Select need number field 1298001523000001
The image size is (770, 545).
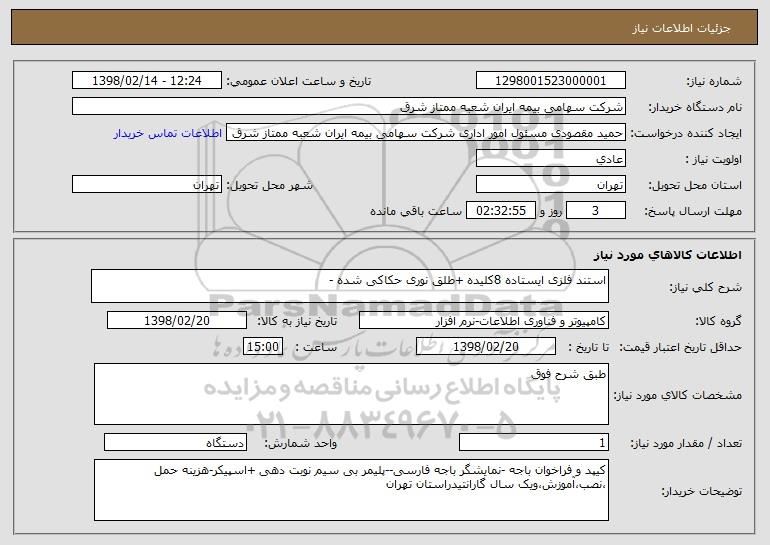pos(550,81)
